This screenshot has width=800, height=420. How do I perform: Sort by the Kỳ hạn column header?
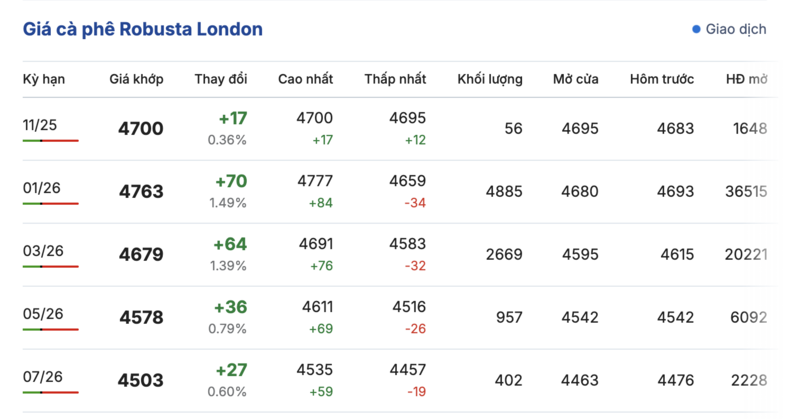44,79
